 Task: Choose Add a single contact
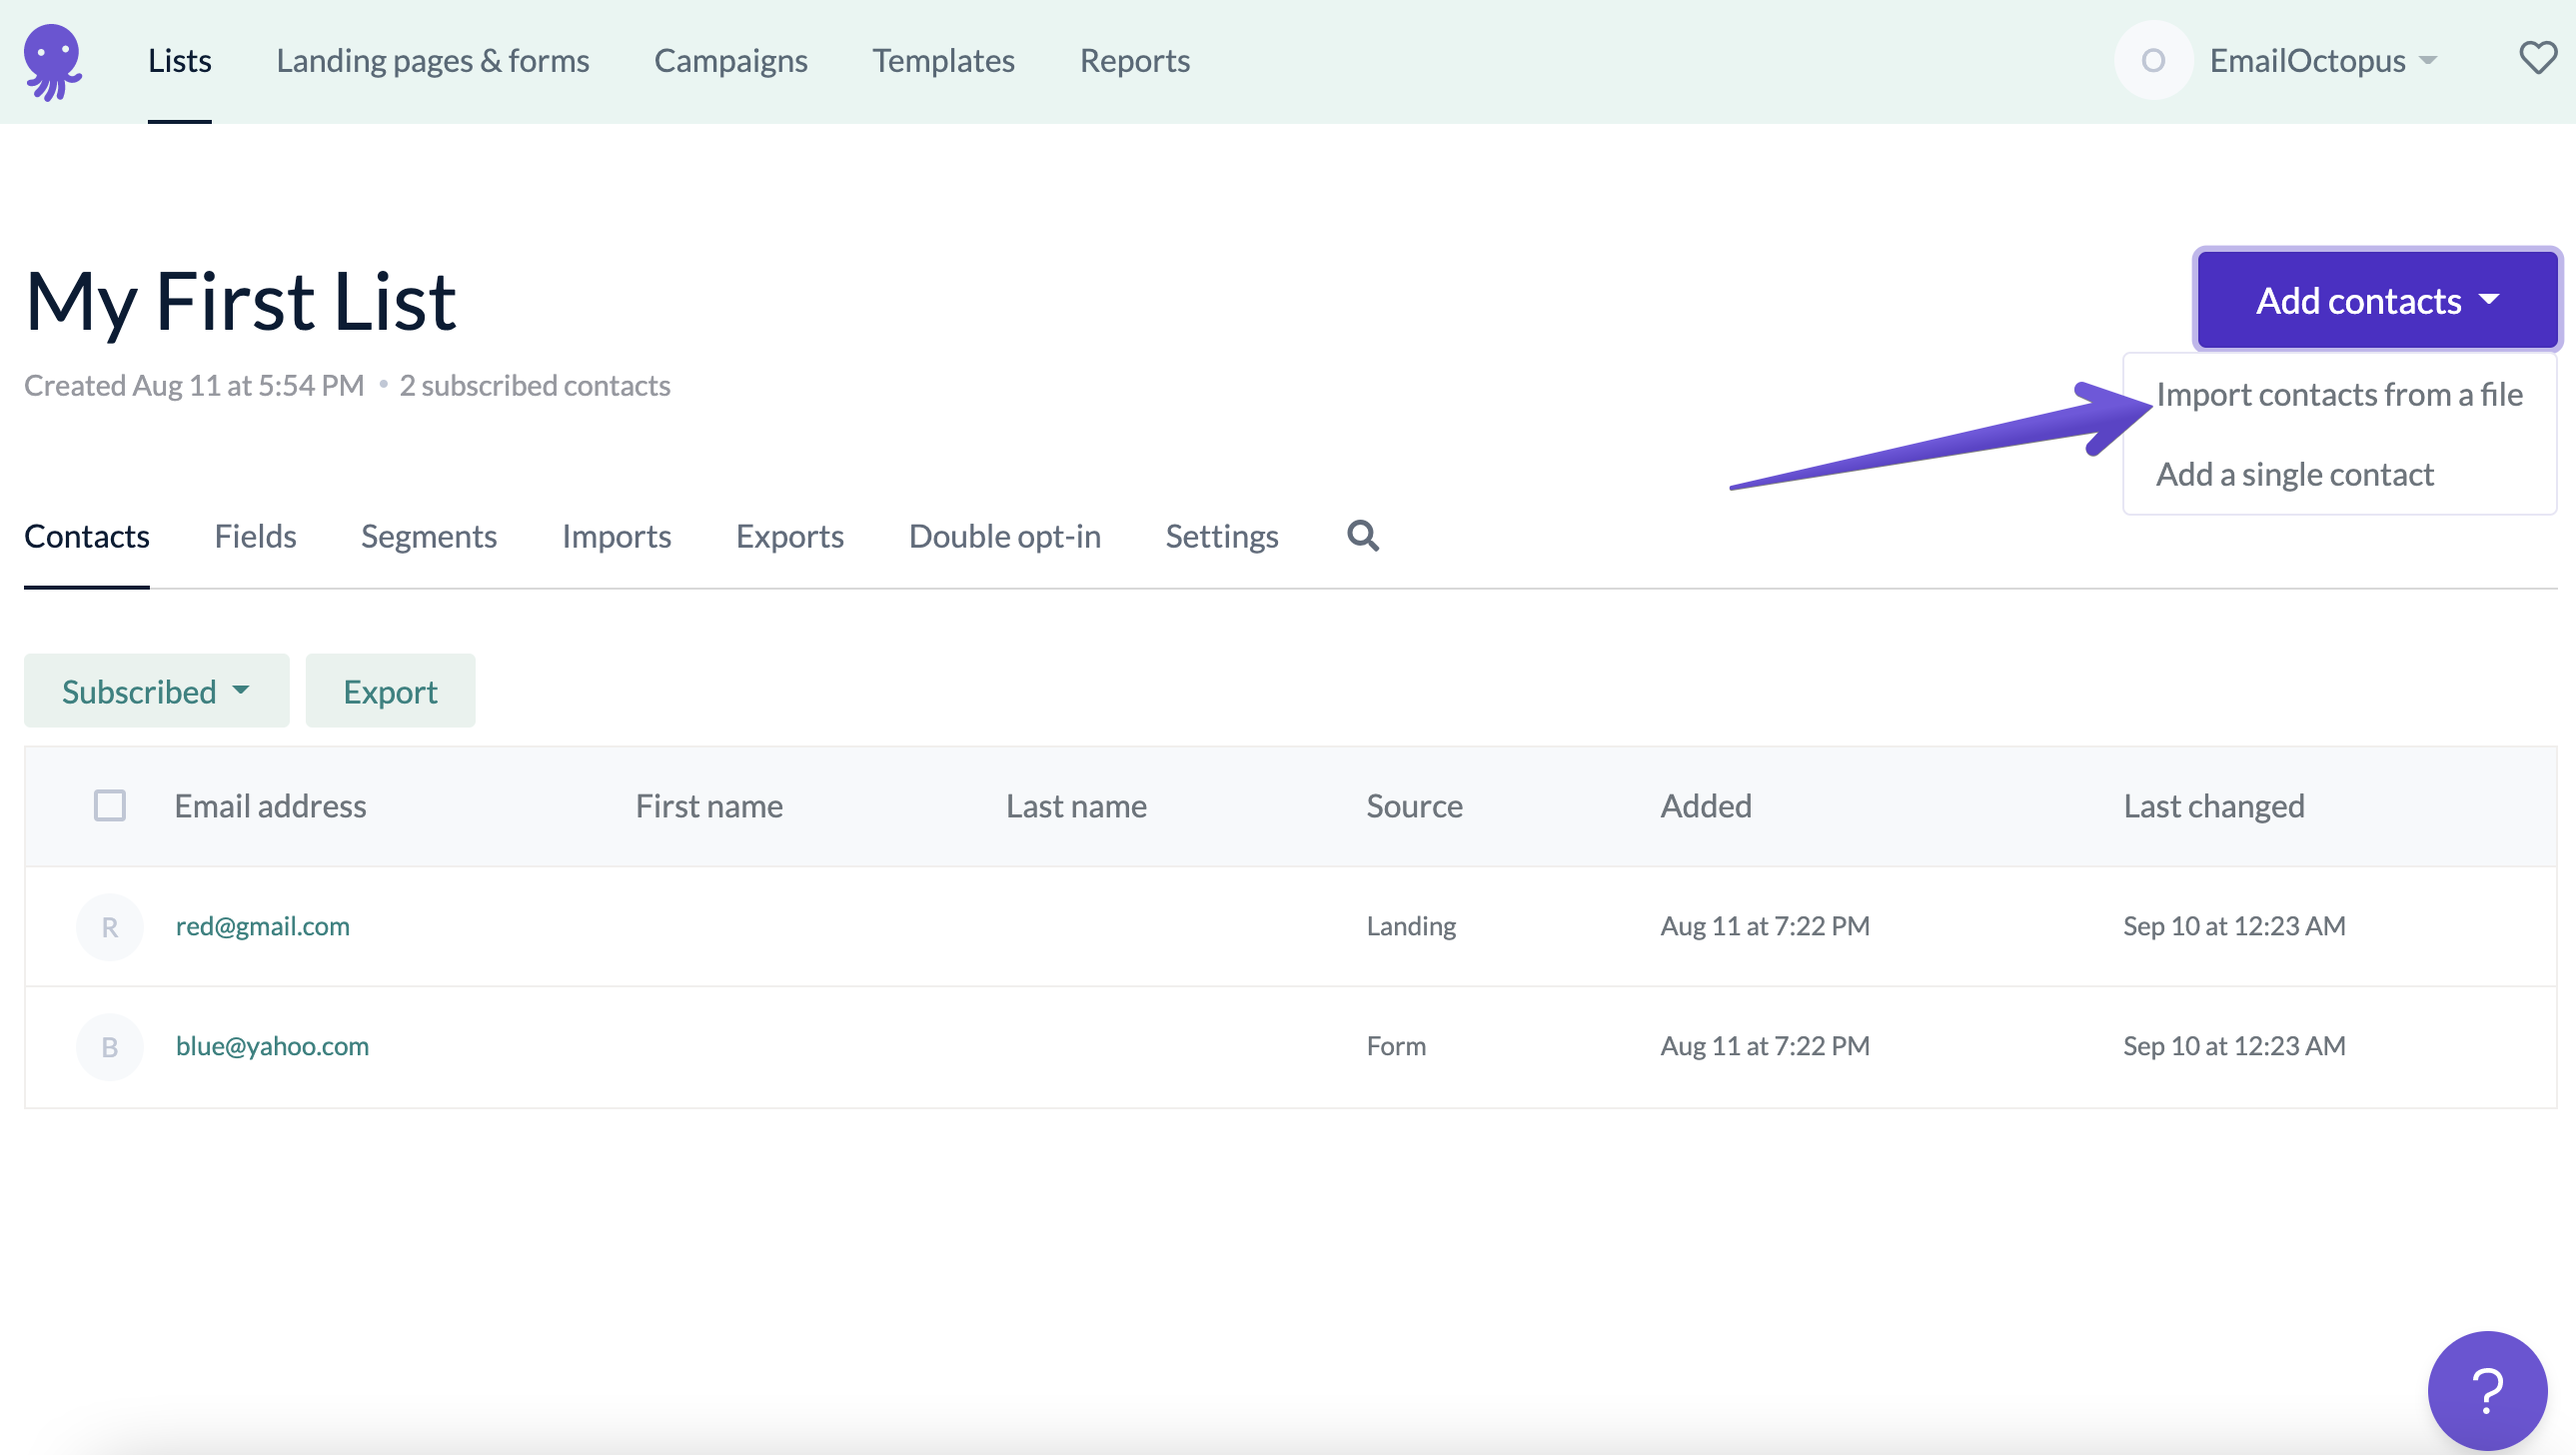point(2294,474)
